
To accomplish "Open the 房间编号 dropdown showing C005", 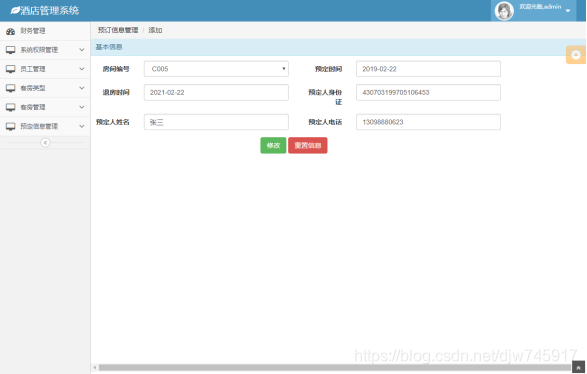I will (x=216, y=69).
